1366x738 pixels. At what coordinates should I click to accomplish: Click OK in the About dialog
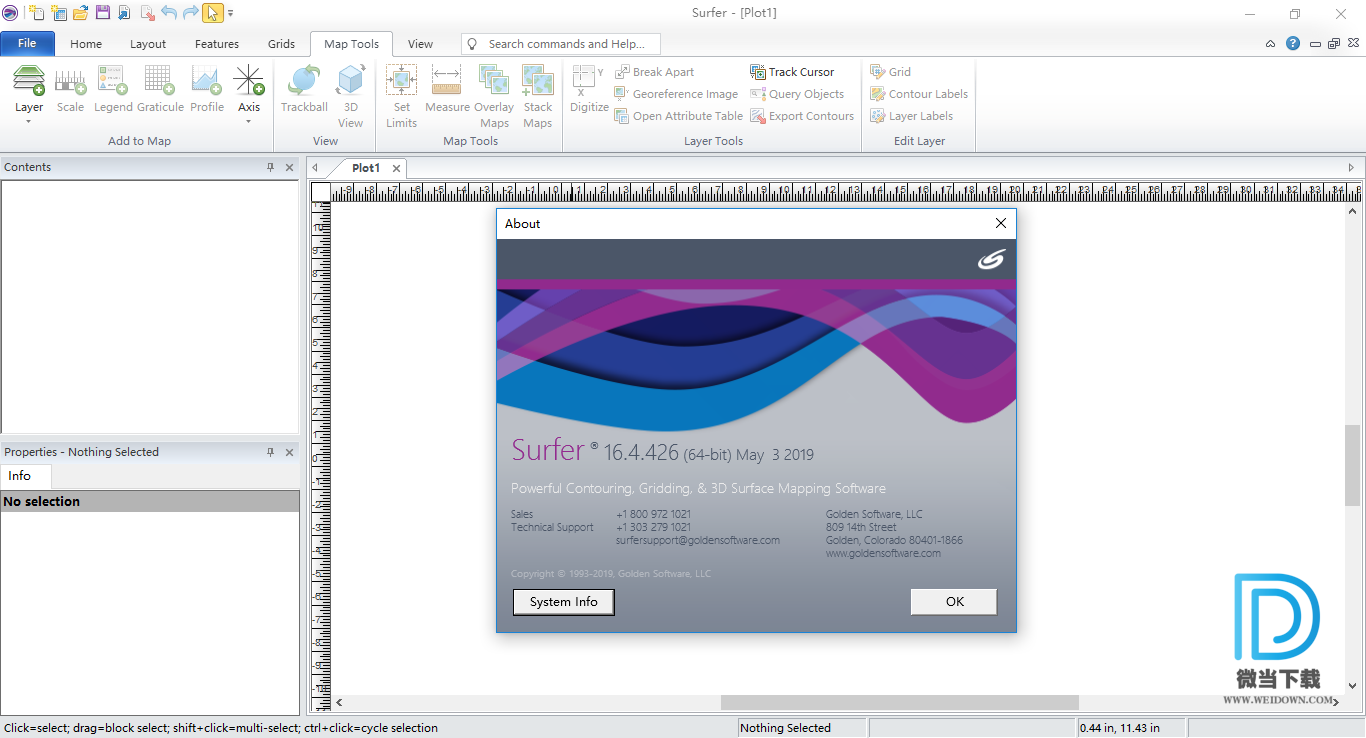point(954,602)
